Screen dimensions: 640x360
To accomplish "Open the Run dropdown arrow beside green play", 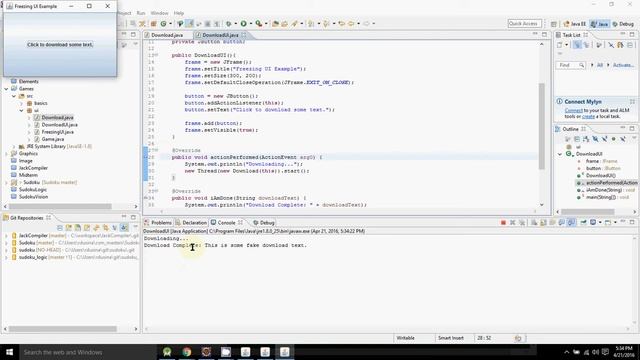I will point(251,24).
